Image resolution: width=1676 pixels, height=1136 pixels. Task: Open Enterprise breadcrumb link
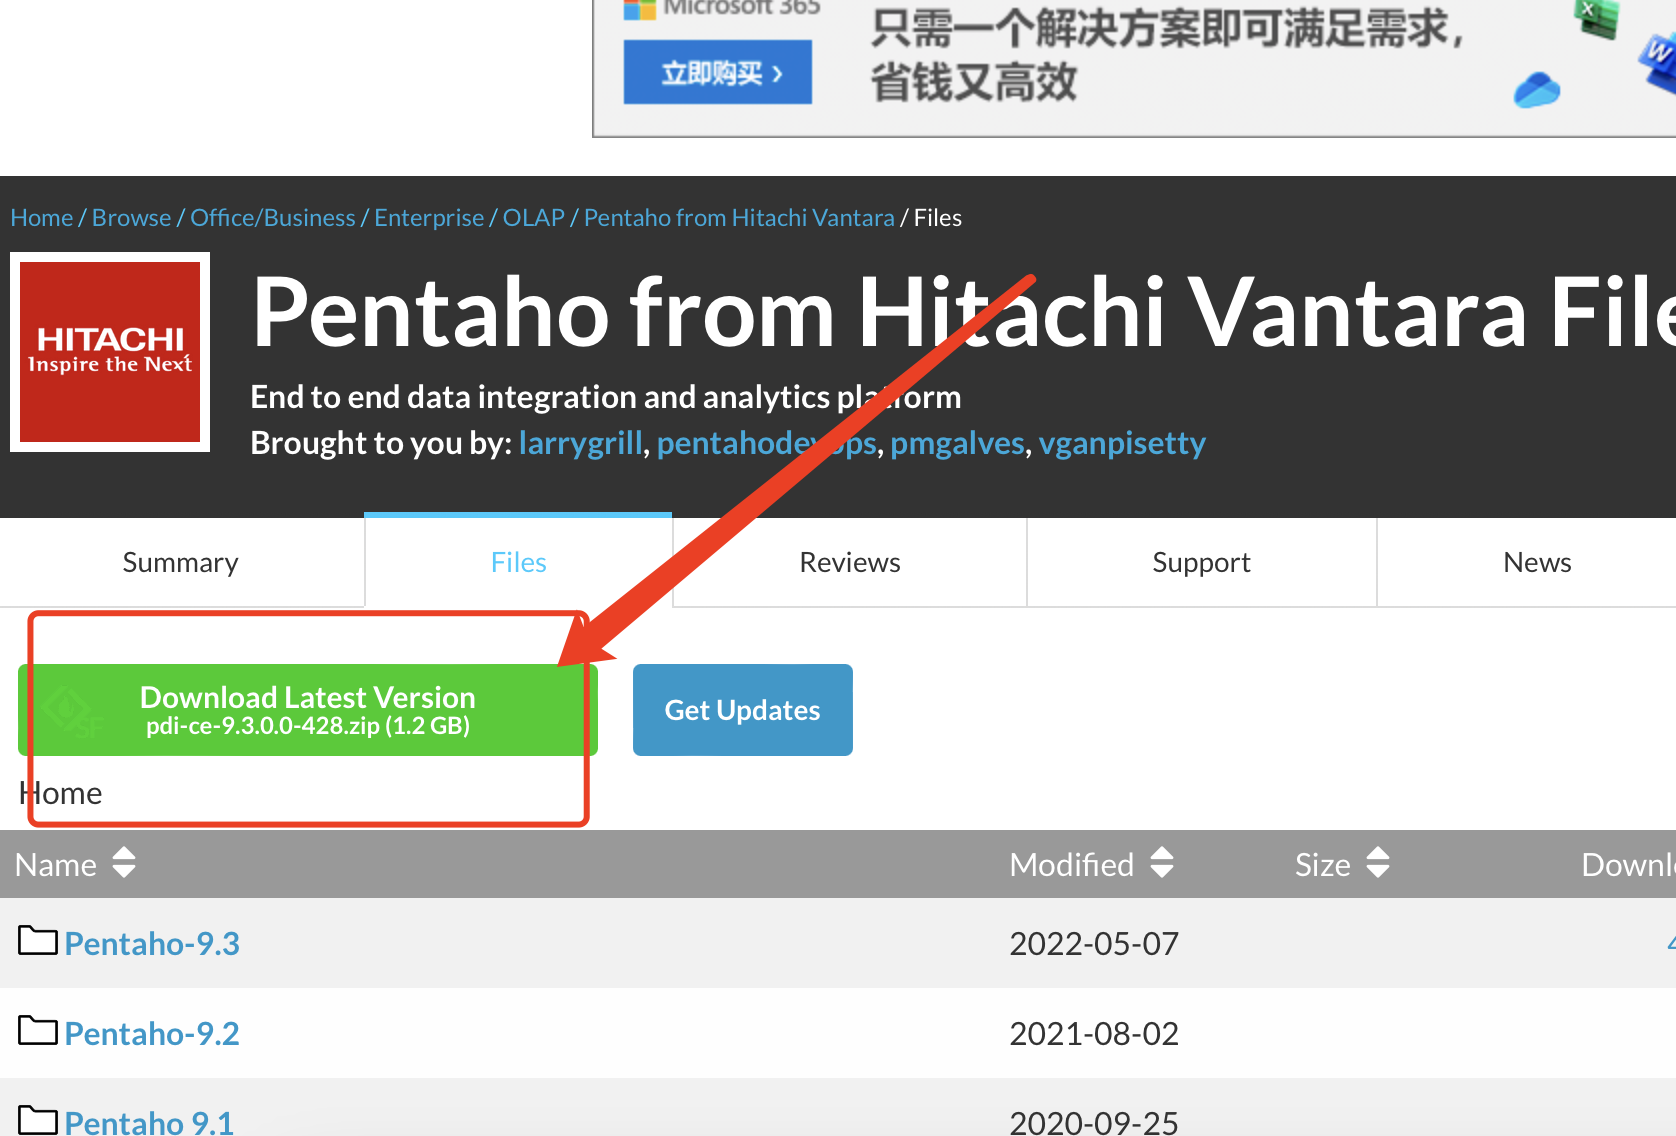429,218
